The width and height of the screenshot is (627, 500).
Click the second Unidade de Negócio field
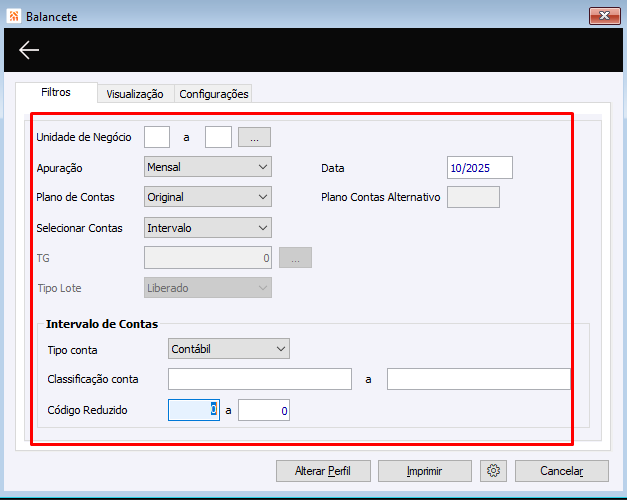click(218, 137)
